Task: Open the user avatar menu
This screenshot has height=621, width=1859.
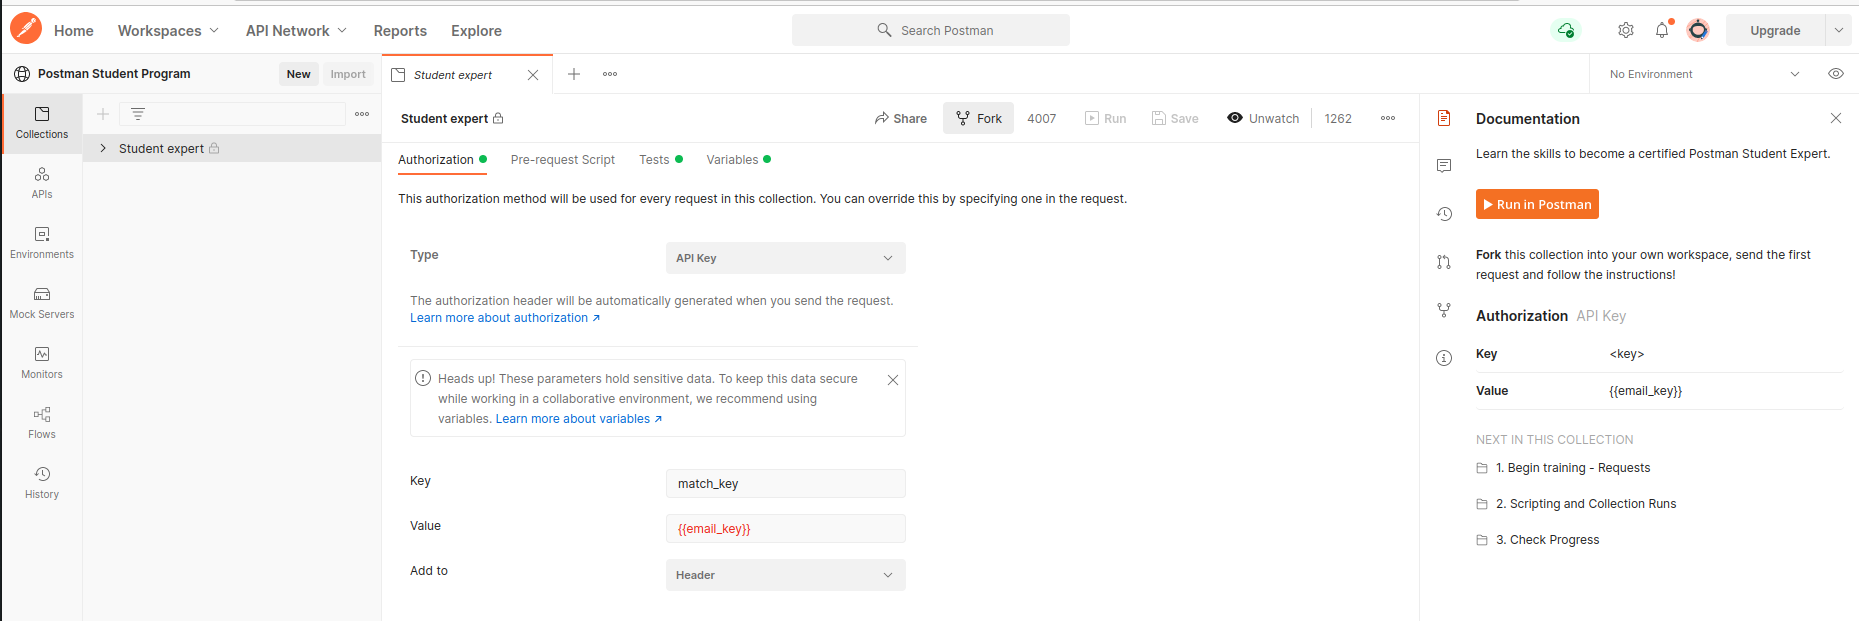Action: tap(1698, 30)
